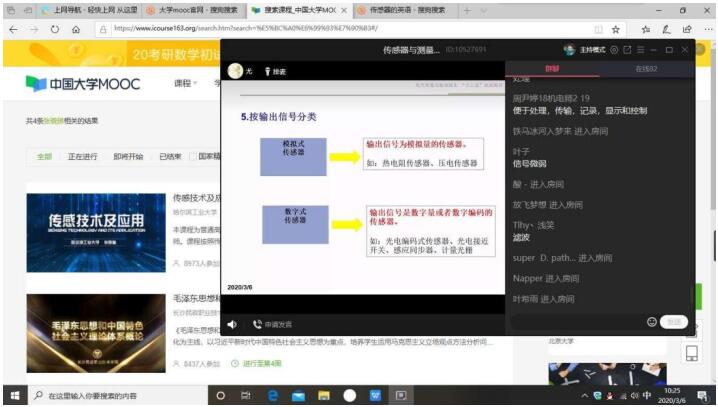Go to the browser home page
718x407 pixels.
click(77, 29)
